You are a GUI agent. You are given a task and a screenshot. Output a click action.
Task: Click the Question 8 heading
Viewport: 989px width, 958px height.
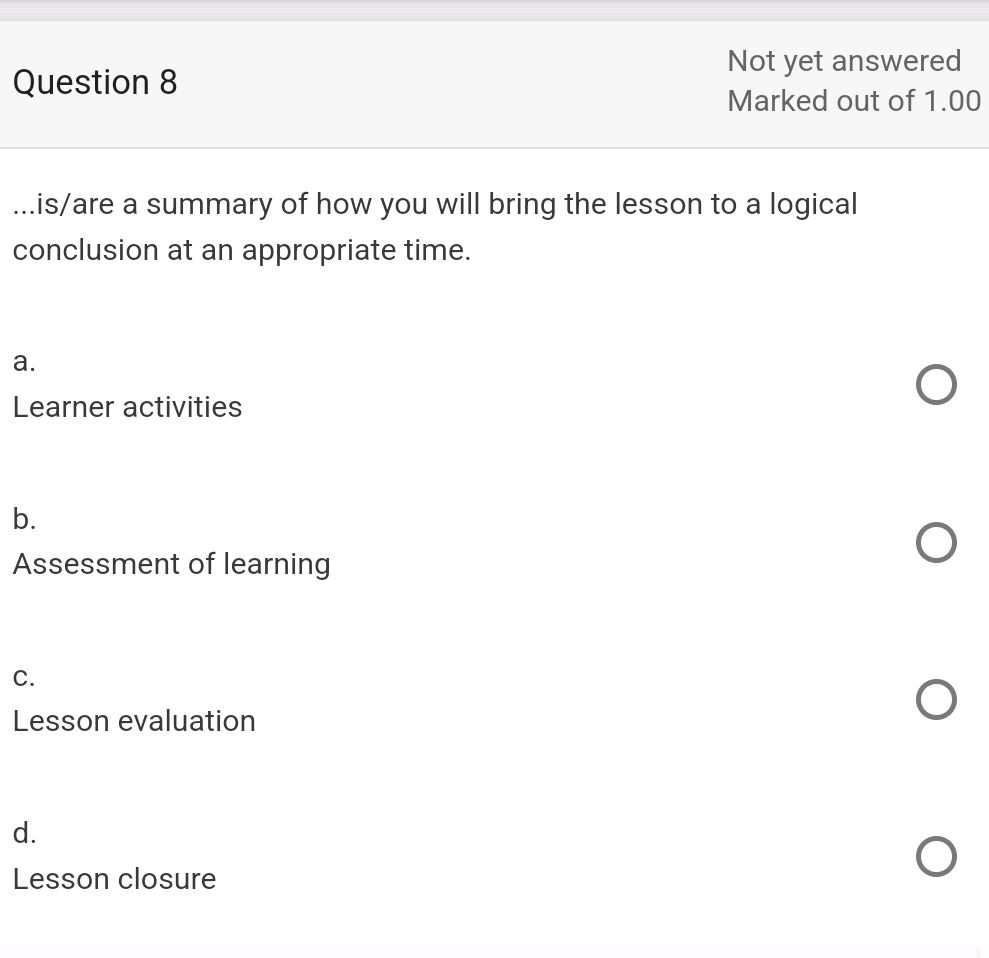[95, 82]
